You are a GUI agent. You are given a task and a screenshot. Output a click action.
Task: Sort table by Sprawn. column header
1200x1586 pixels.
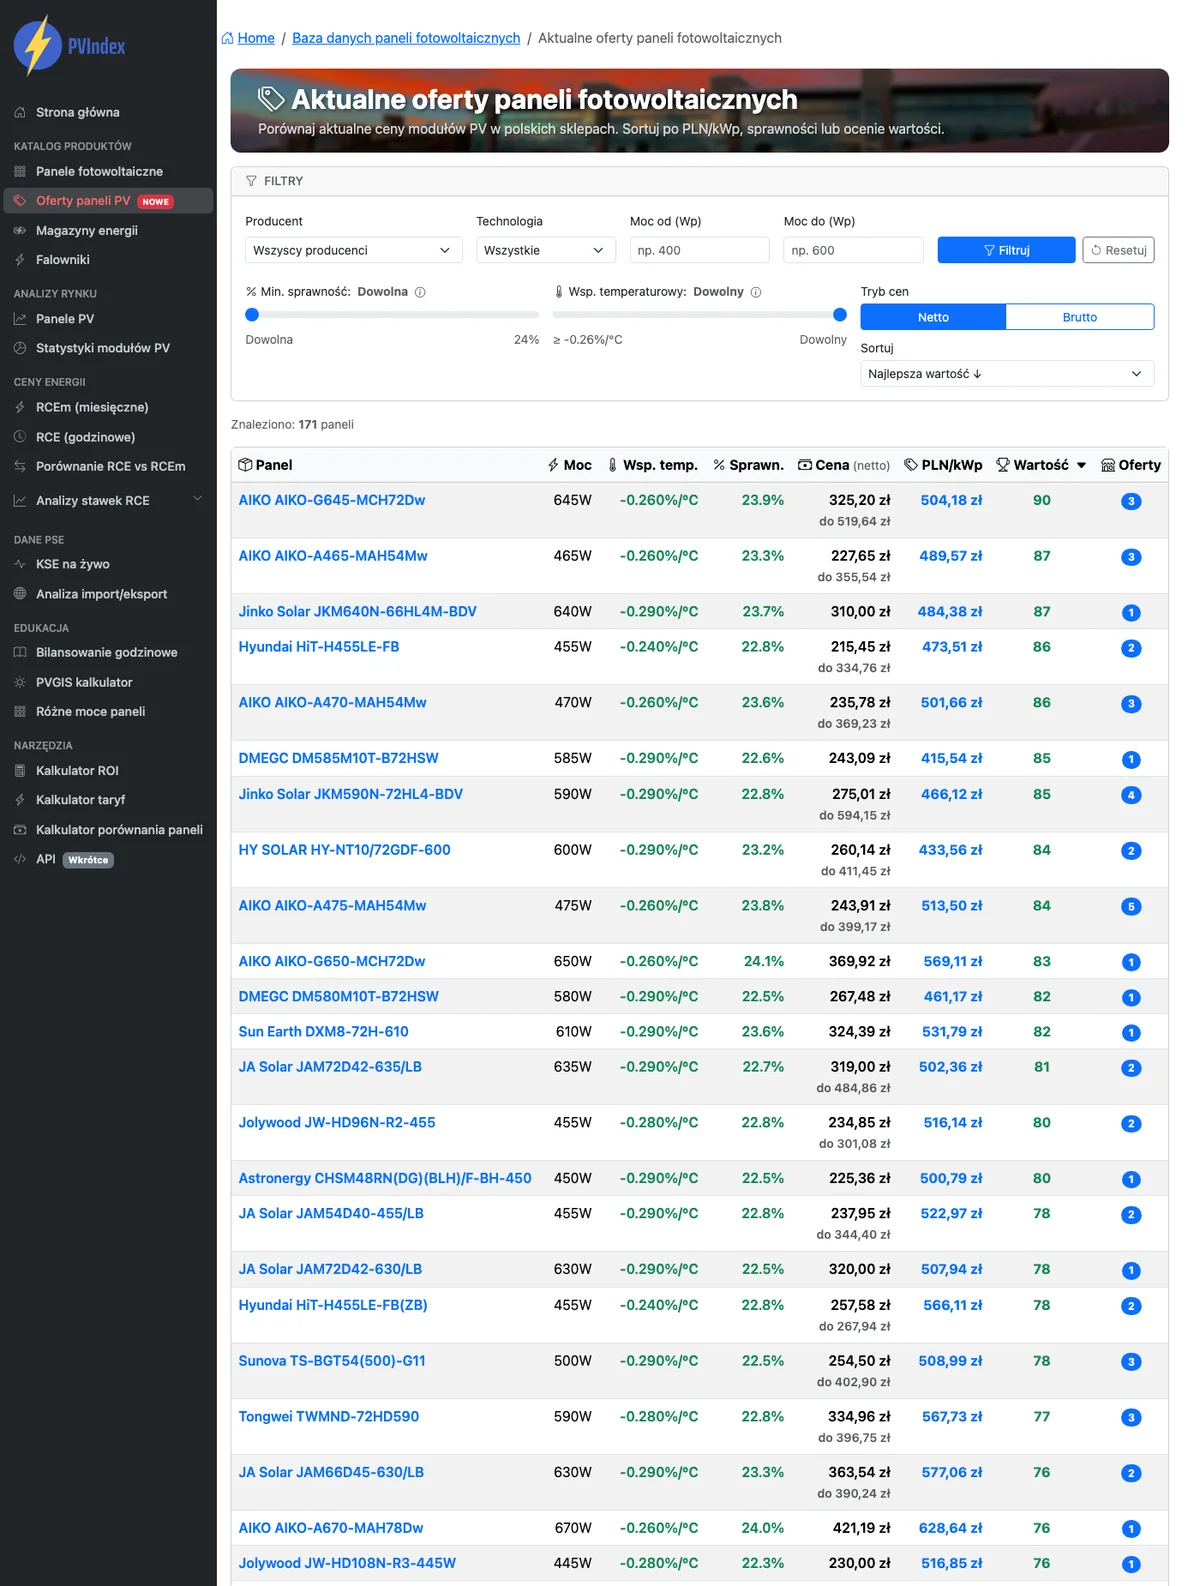(x=748, y=465)
